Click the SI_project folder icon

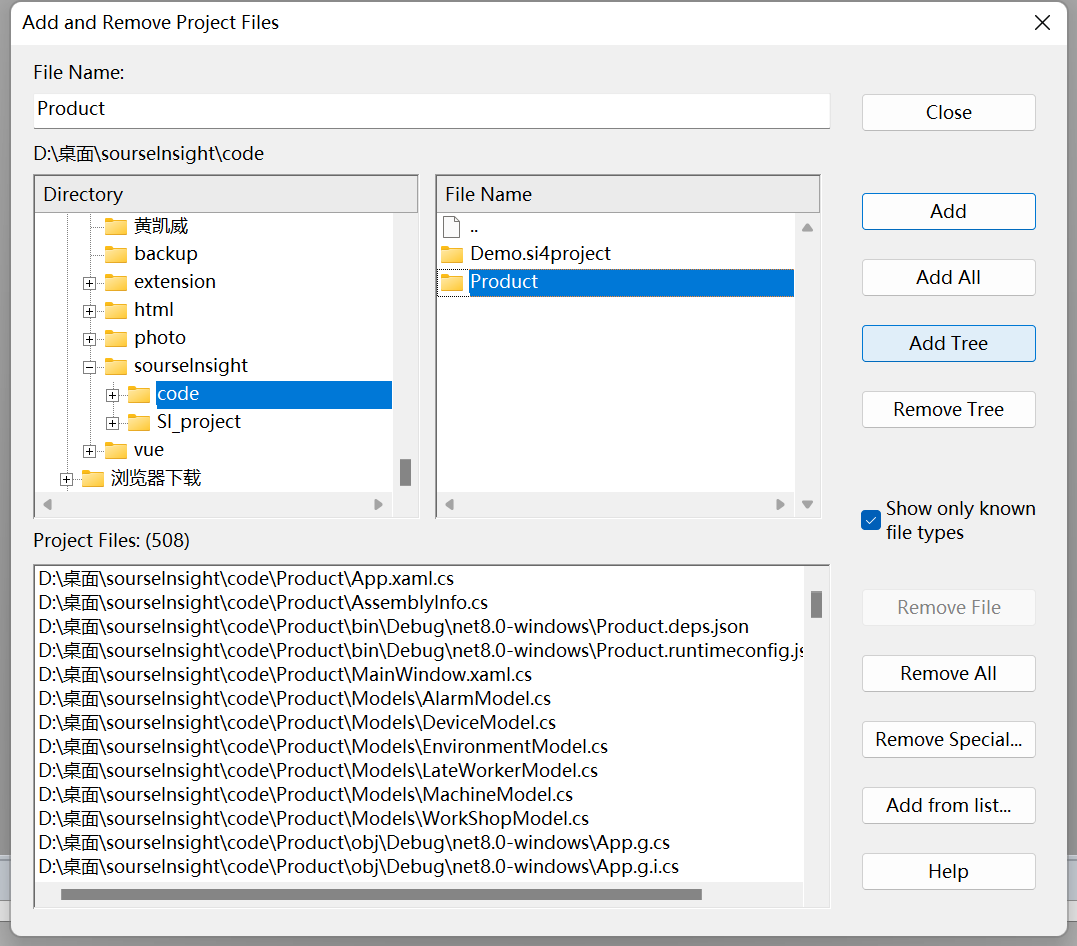pos(139,423)
